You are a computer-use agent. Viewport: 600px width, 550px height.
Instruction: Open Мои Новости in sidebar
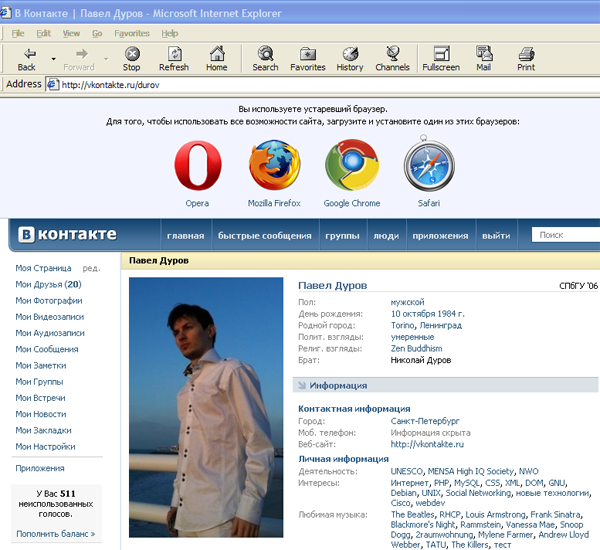(x=41, y=414)
